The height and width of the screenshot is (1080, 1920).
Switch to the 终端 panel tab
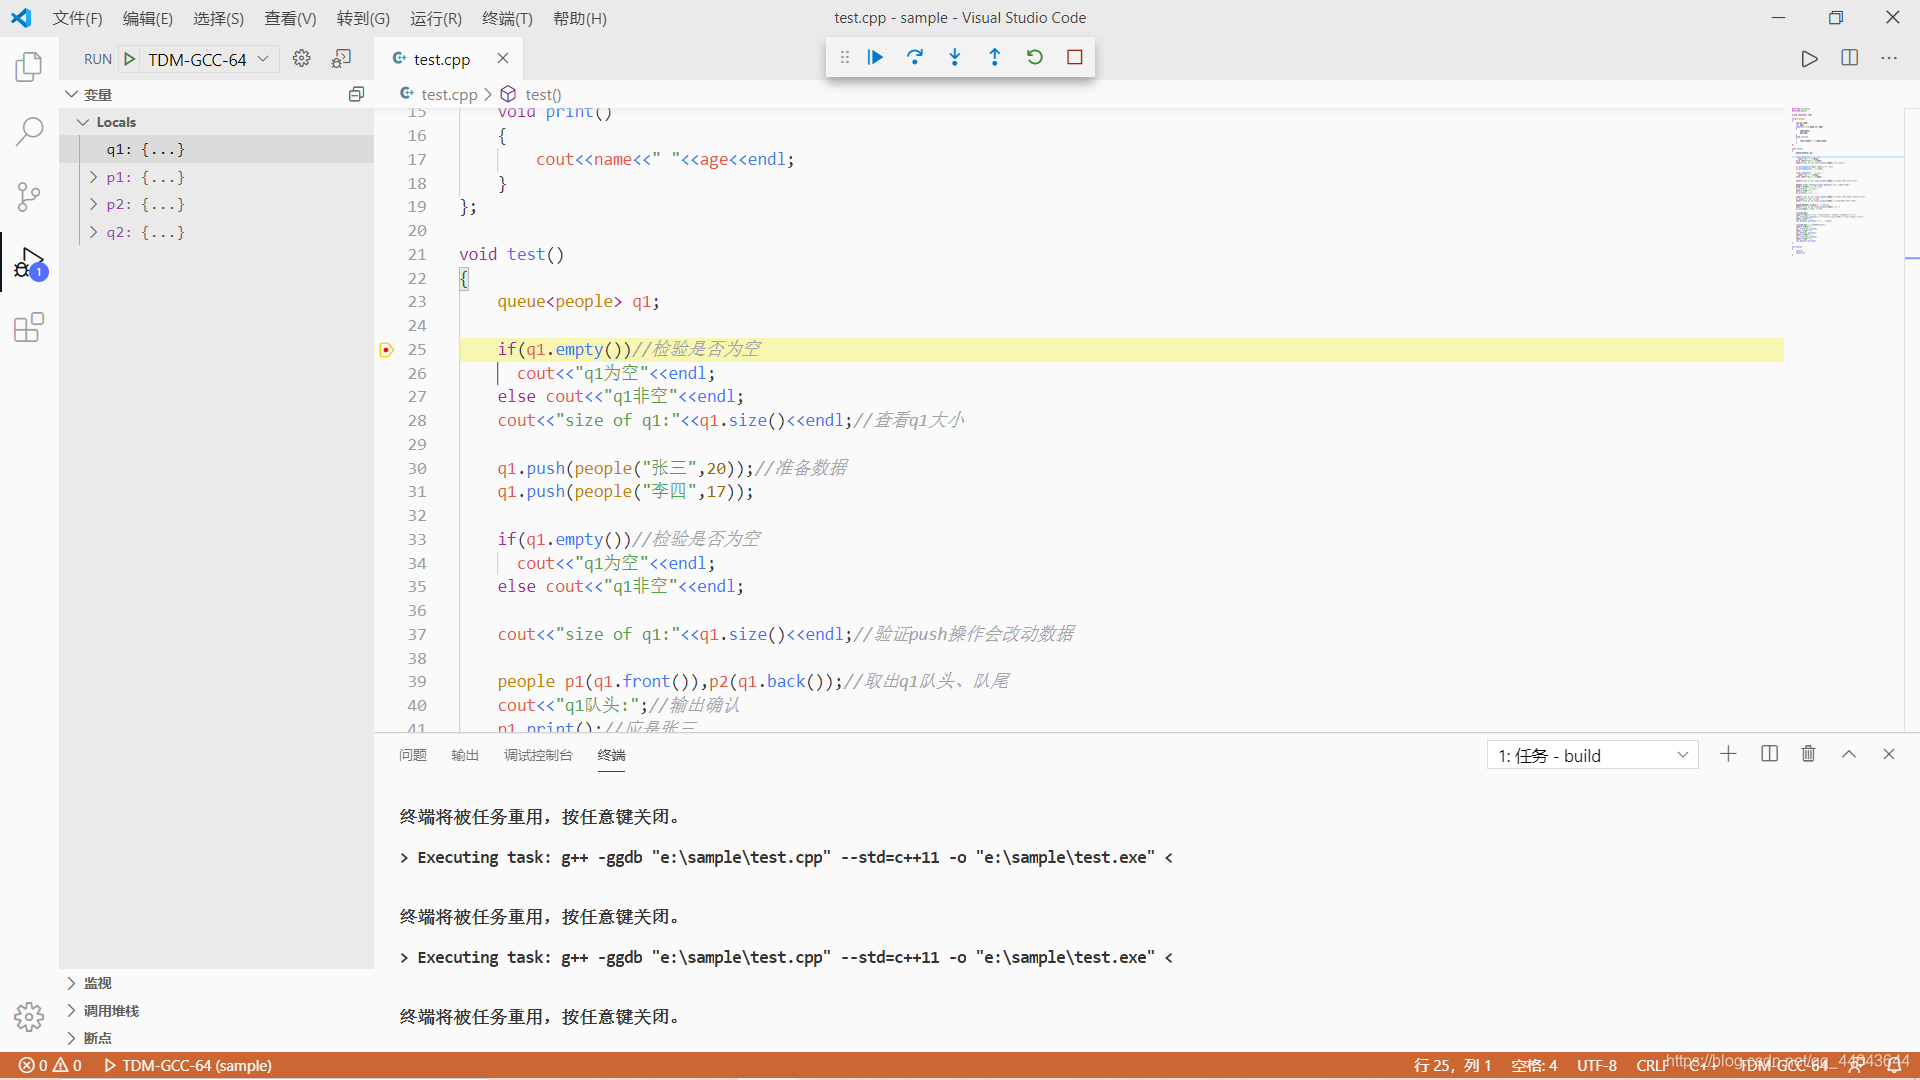coord(611,755)
